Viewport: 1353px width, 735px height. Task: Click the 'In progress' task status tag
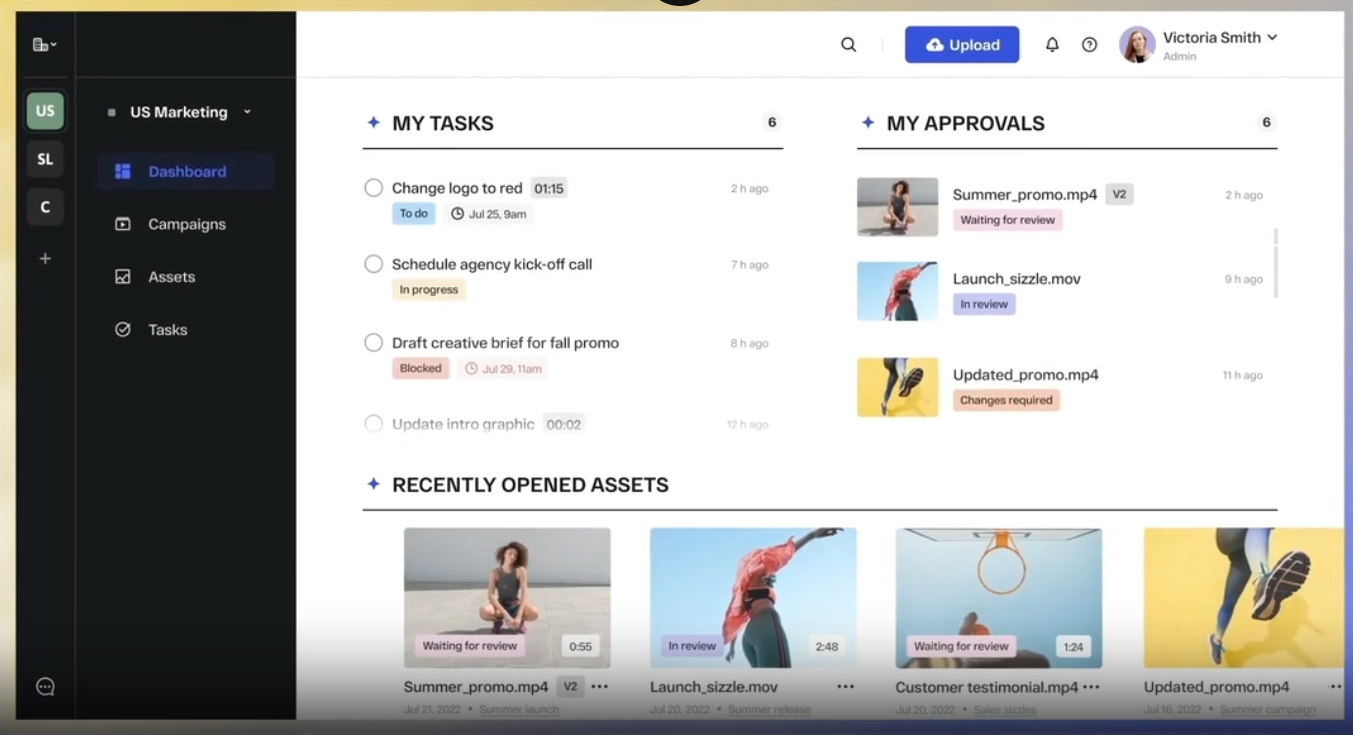click(x=428, y=290)
